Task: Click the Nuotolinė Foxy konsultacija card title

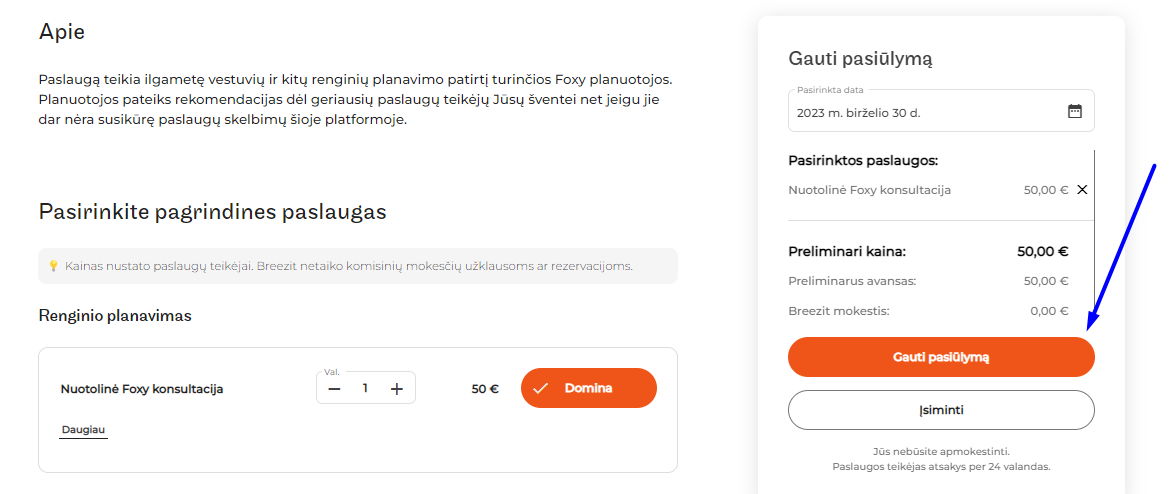Action: 142,389
